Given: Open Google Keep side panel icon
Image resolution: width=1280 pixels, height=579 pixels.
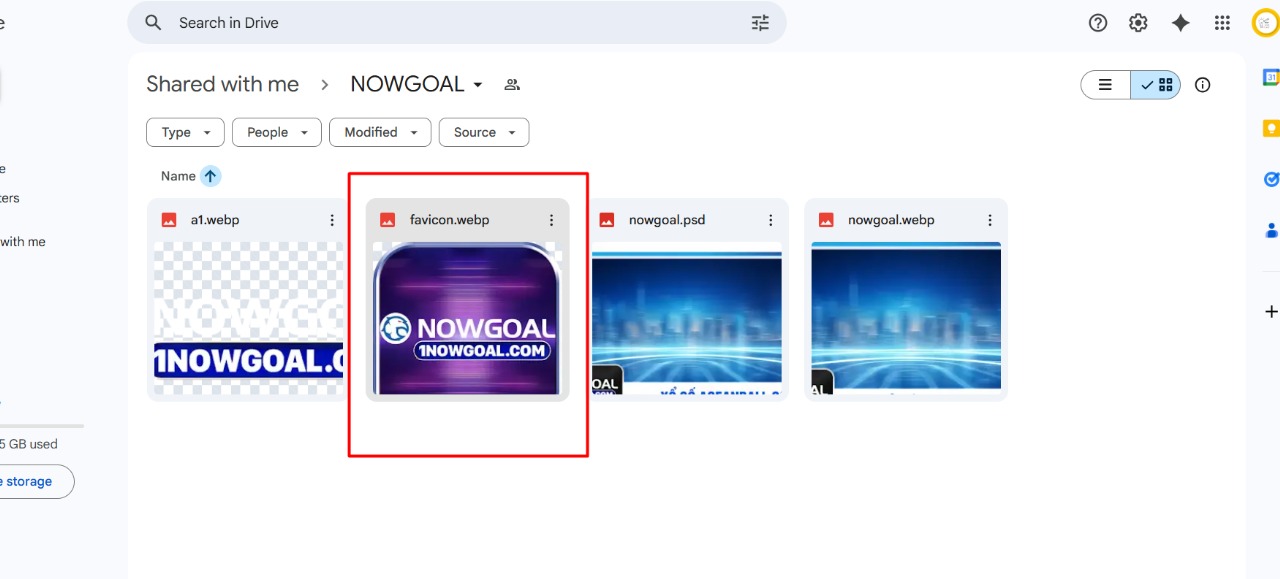Looking at the screenshot, I should [1271, 128].
